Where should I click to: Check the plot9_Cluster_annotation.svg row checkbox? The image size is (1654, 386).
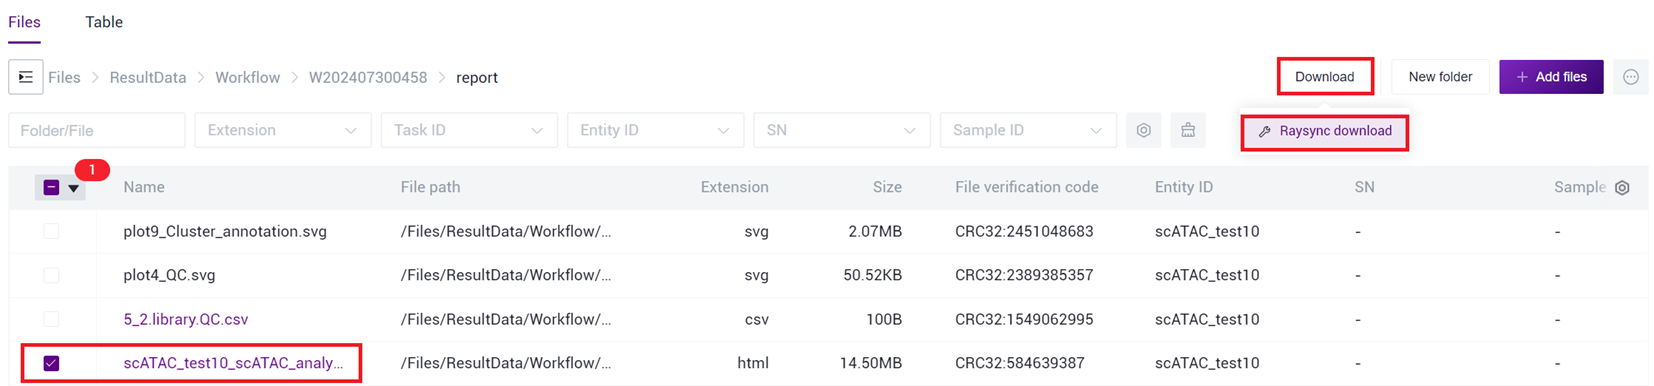coord(51,231)
